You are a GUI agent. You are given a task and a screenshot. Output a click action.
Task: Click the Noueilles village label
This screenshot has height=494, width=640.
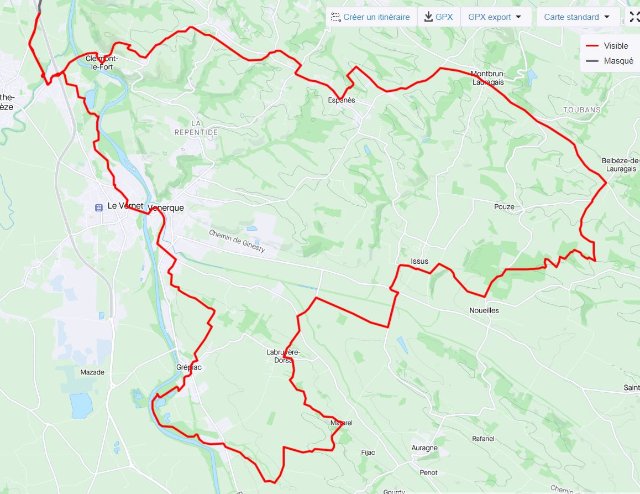[x=484, y=310]
